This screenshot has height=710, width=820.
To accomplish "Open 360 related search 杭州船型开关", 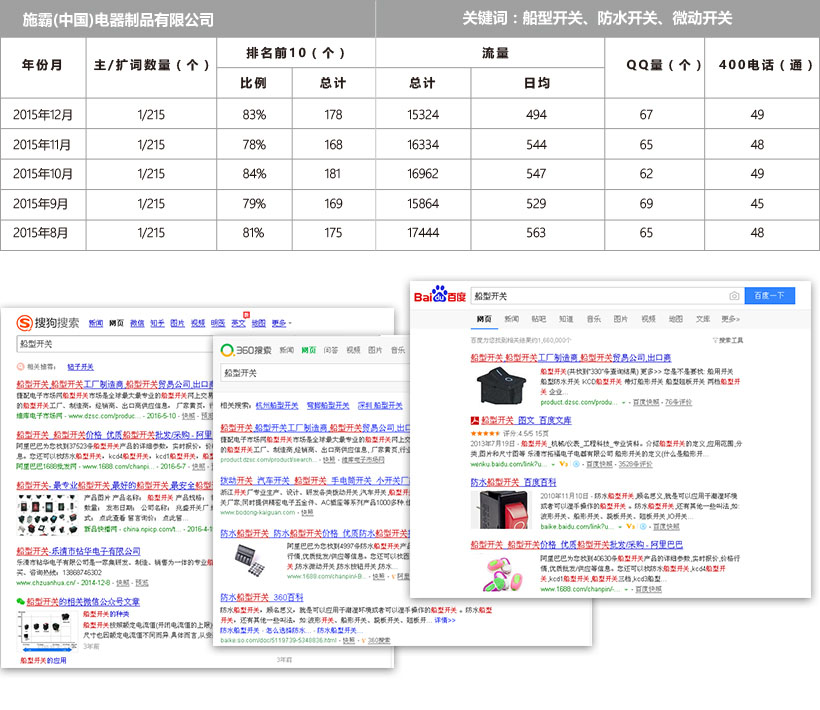I will click(277, 406).
